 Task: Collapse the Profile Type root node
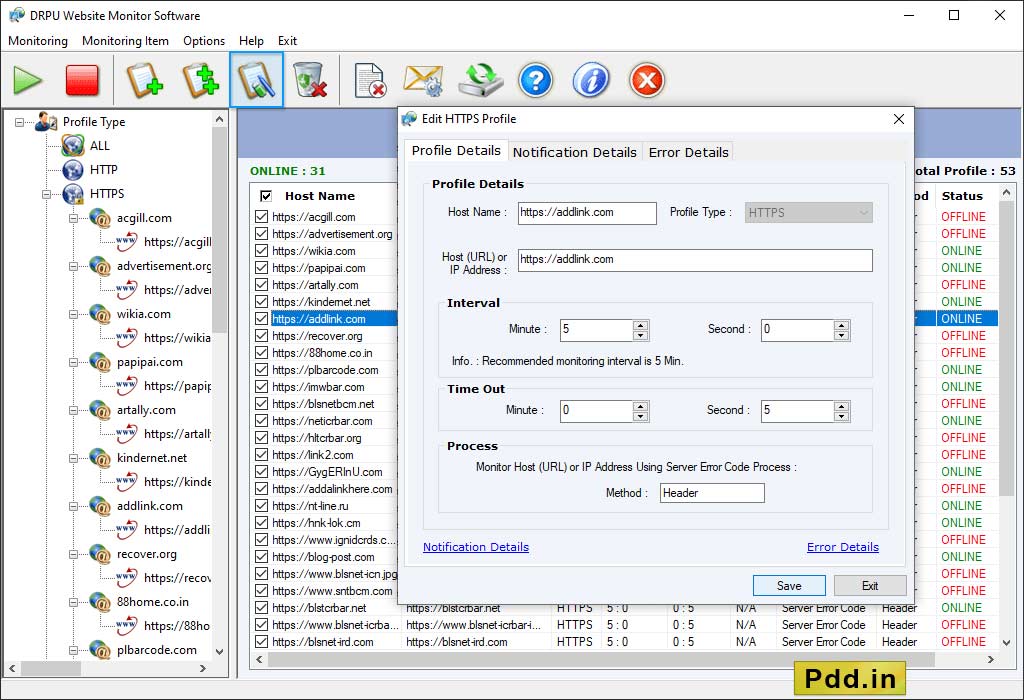20,122
